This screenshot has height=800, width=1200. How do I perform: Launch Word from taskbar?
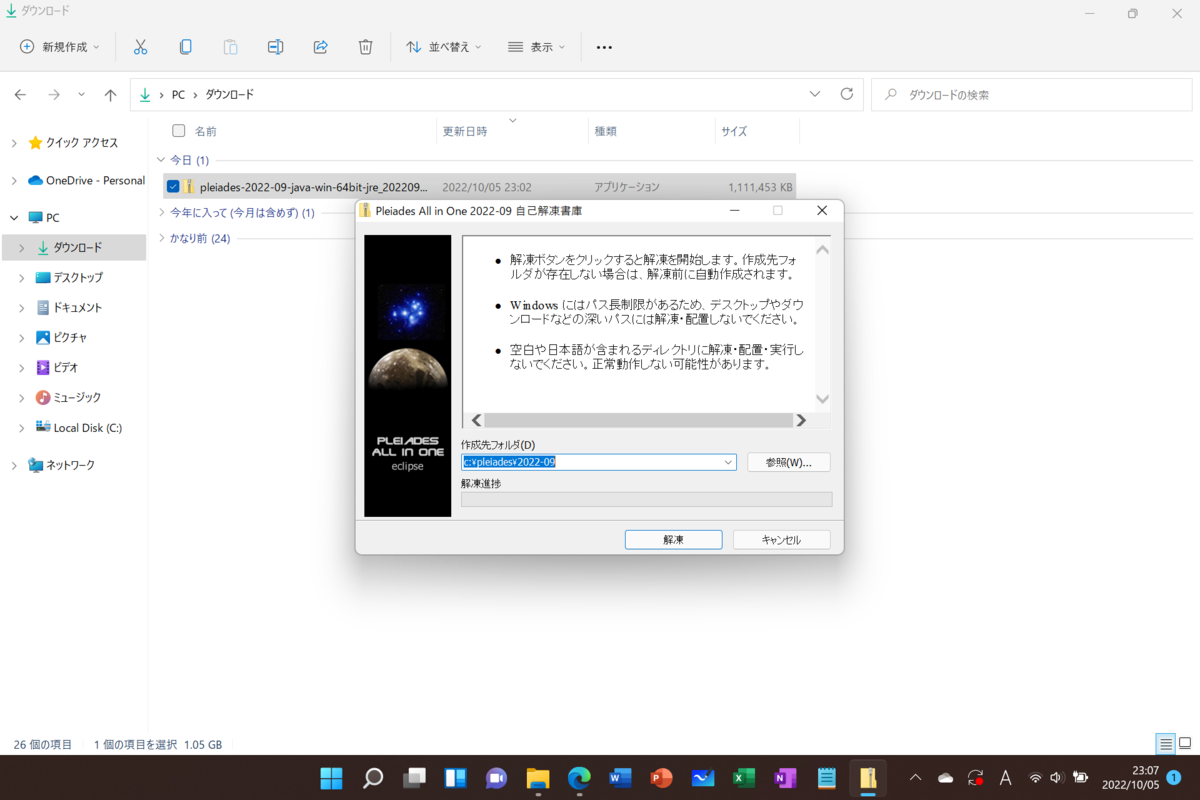pos(620,778)
